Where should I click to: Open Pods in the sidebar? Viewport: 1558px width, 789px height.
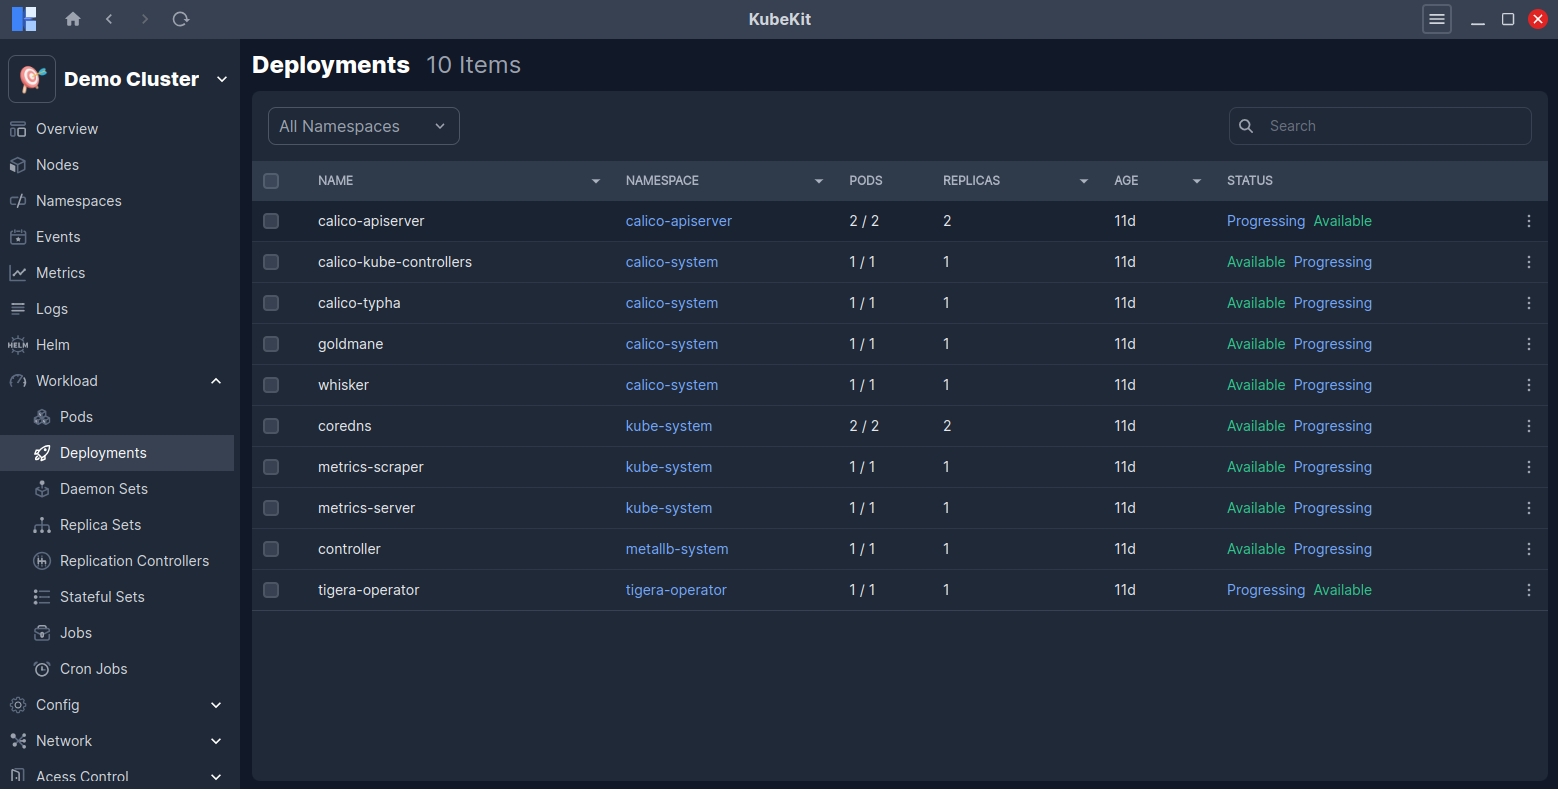(76, 417)
